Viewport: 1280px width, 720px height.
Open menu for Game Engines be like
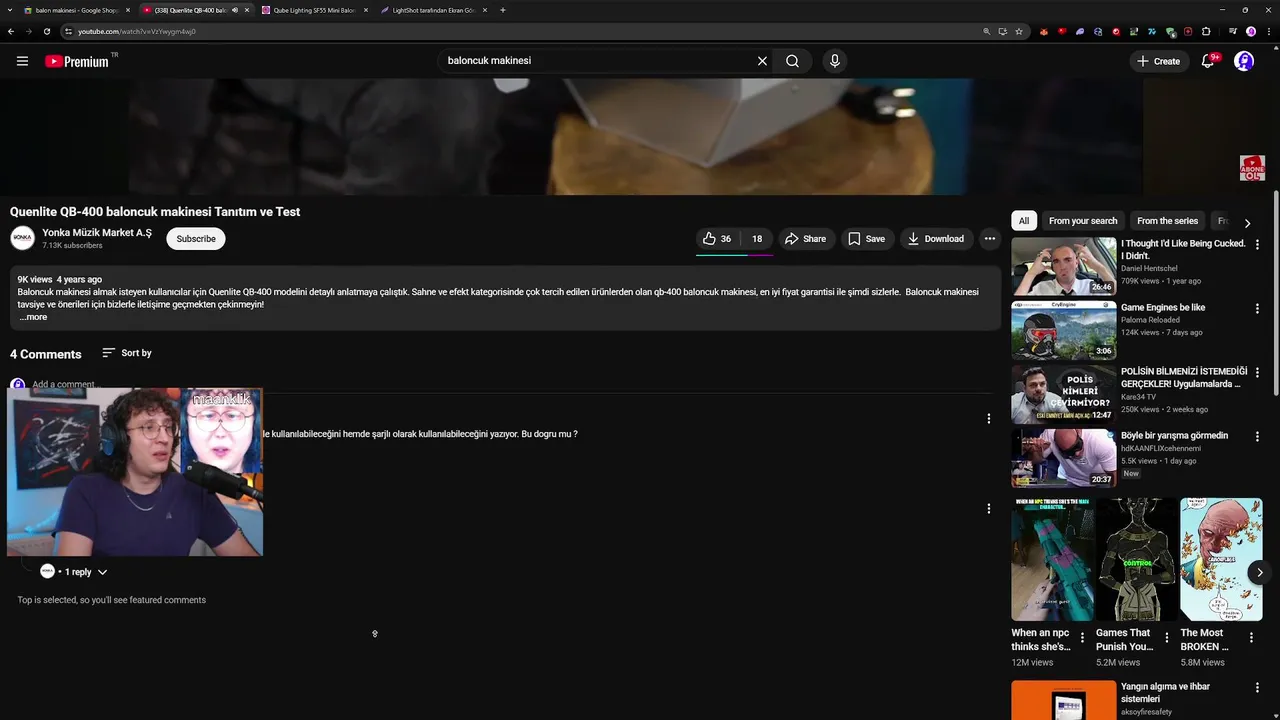point(1257,309)
